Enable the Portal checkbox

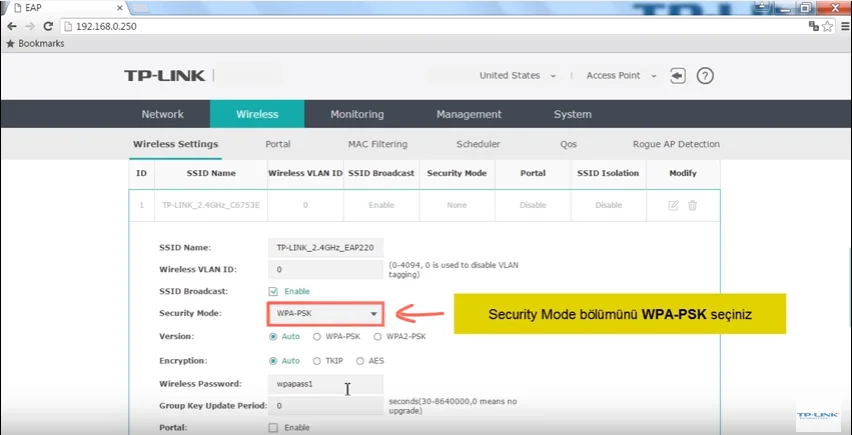pyautogui.click(x=273, y=427)
